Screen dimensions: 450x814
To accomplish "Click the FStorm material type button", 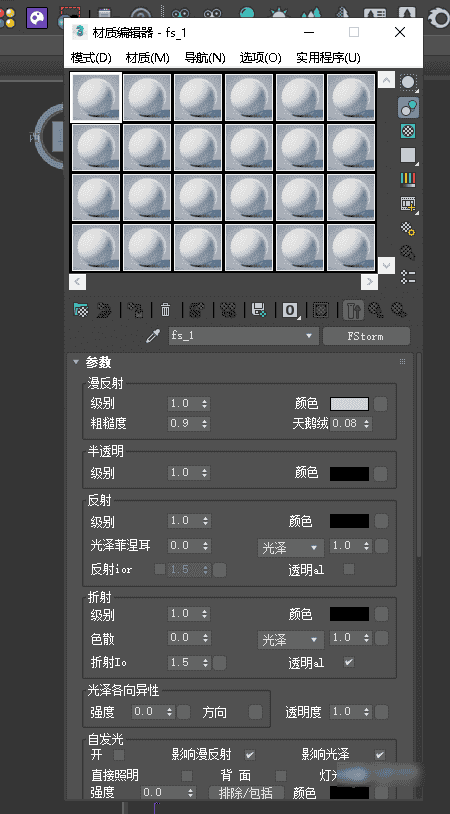I will [x=366, y=336].
